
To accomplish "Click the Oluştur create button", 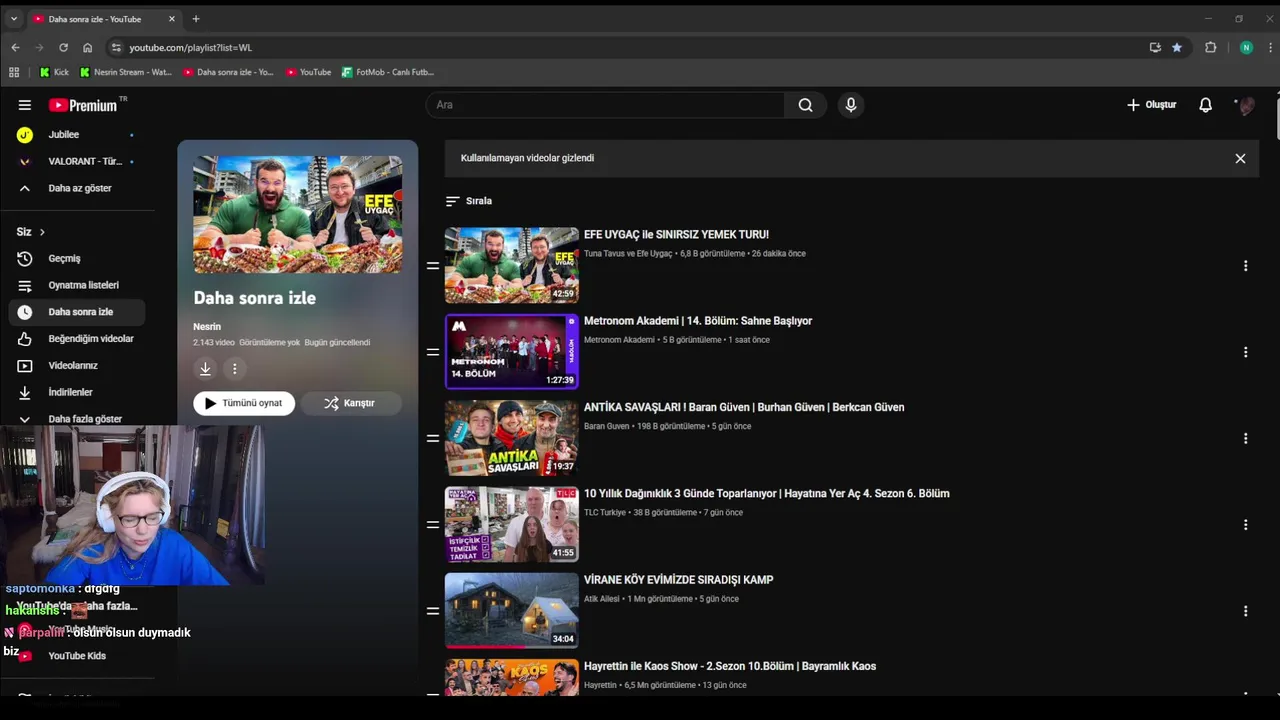I will coord(1152,105).
